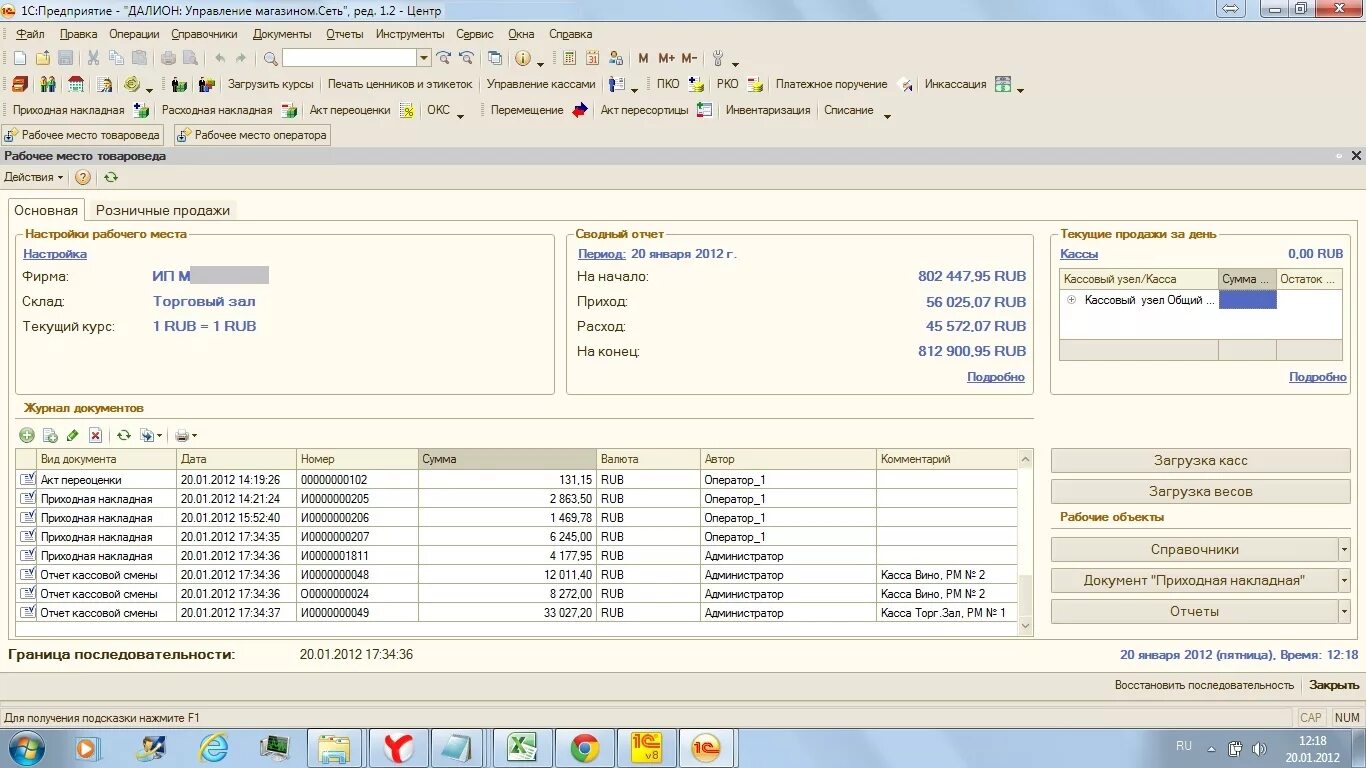Open the Рабочее место оператора window button
Viewport: 1366px width, 768px height.
tap(251, 135)
